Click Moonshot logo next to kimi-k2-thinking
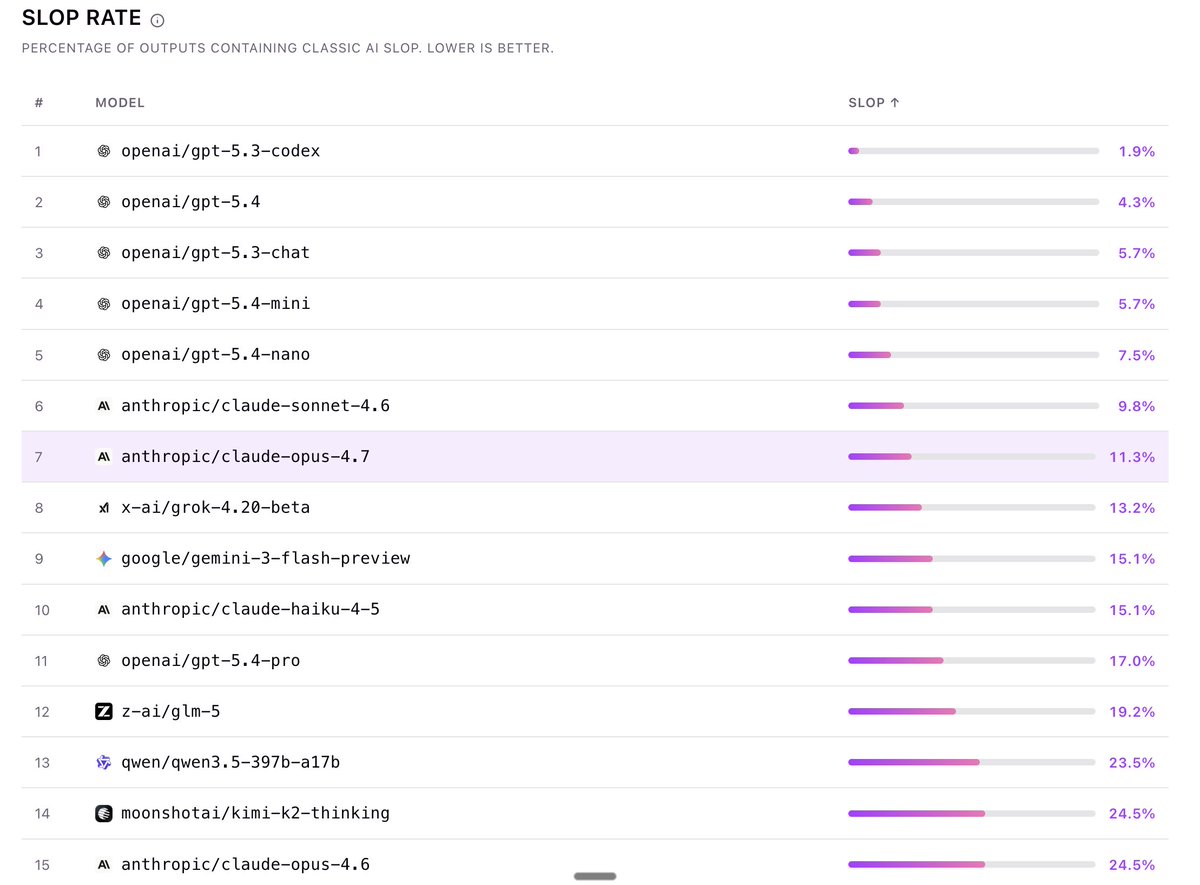Image resolution: width=1200 pixels, height=885 pixels. 104,814
